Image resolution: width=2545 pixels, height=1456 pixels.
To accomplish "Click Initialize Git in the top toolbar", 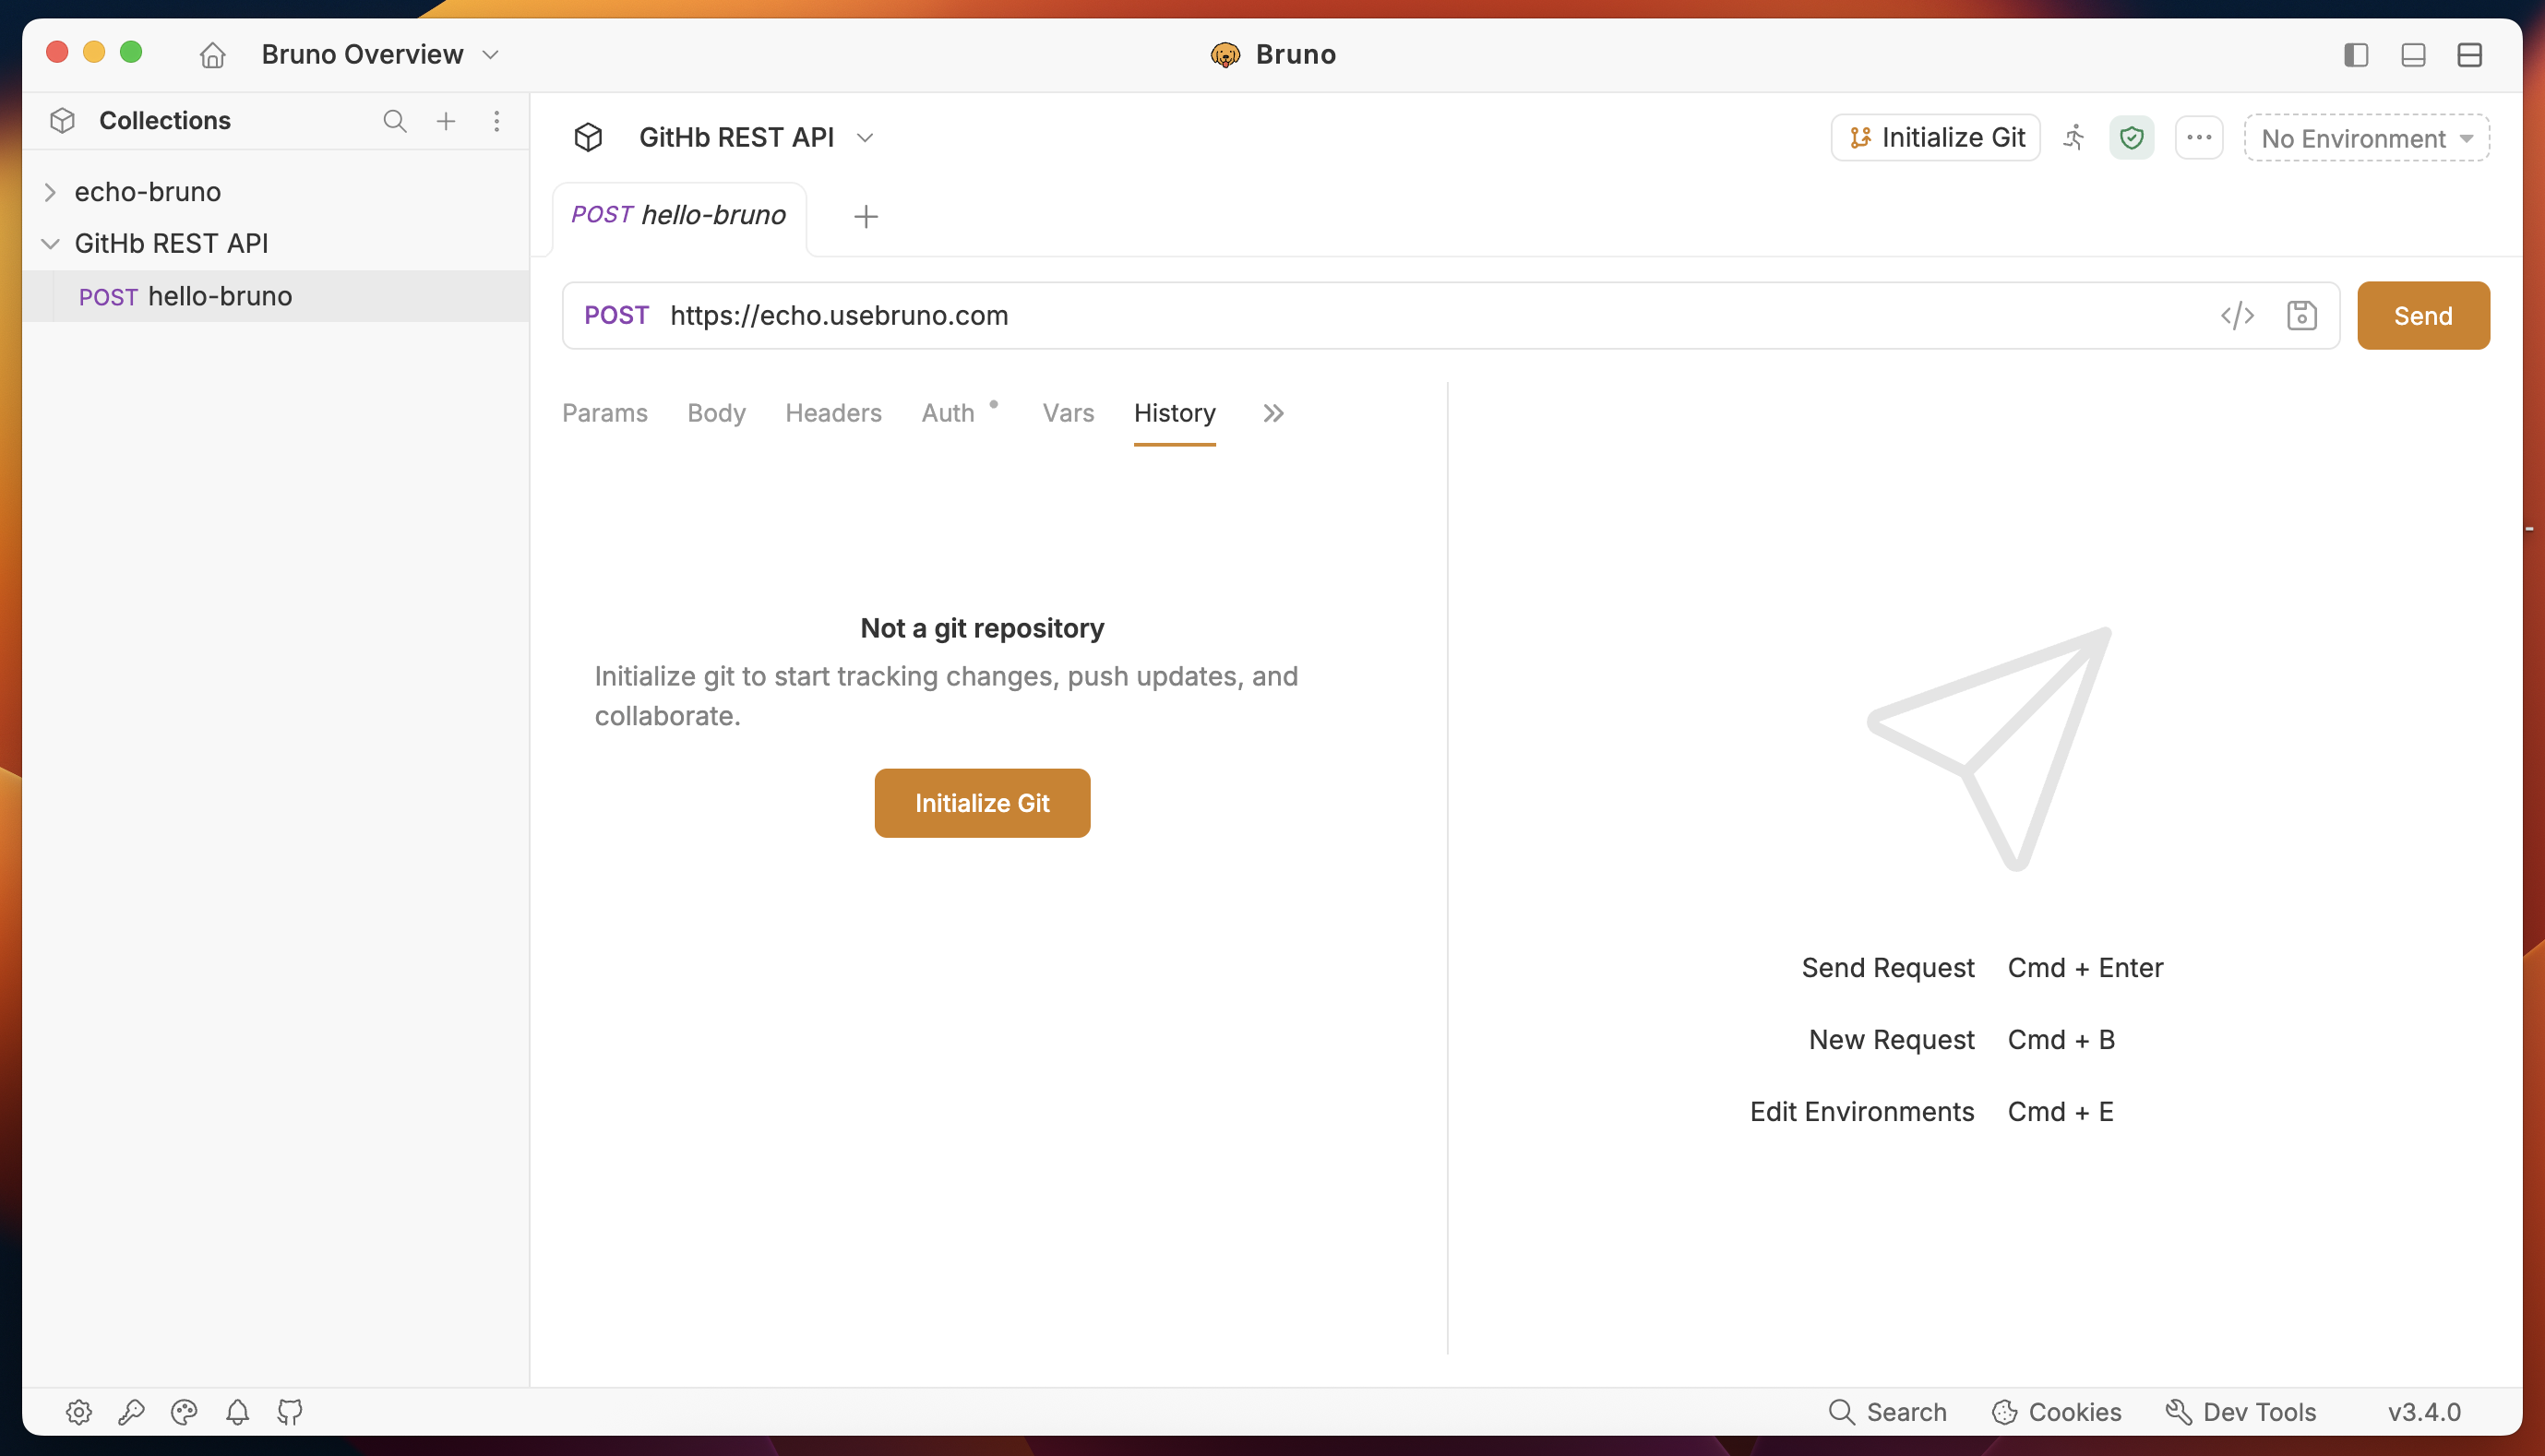I will click(x=1936, y=138).
